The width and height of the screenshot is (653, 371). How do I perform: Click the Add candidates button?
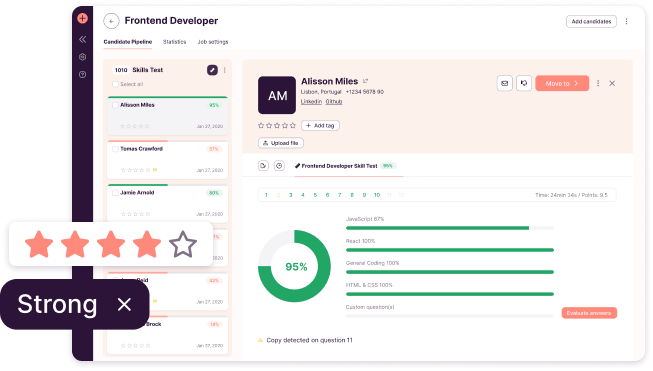[x=591, y=21]
